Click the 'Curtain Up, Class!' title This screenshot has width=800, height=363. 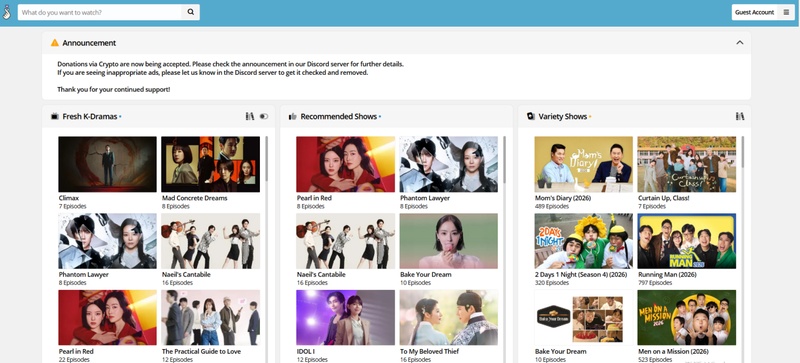[663, 198]
